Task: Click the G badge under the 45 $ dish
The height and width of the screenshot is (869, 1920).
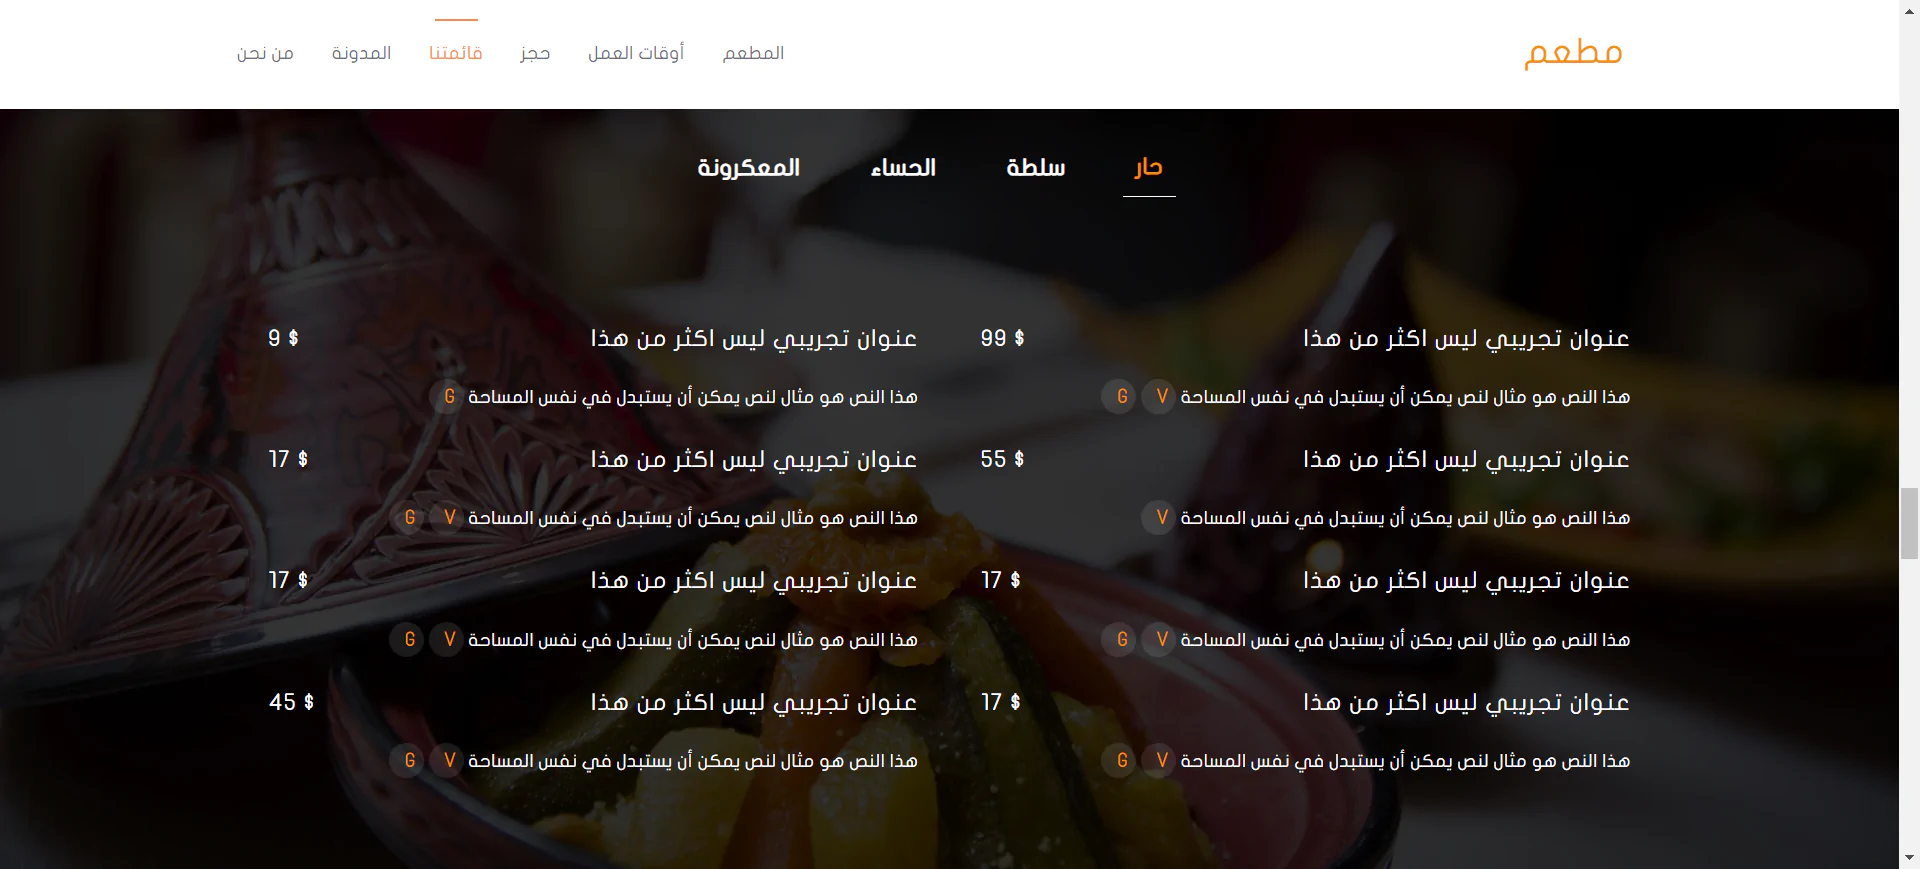Action: (x=409, y=761)
